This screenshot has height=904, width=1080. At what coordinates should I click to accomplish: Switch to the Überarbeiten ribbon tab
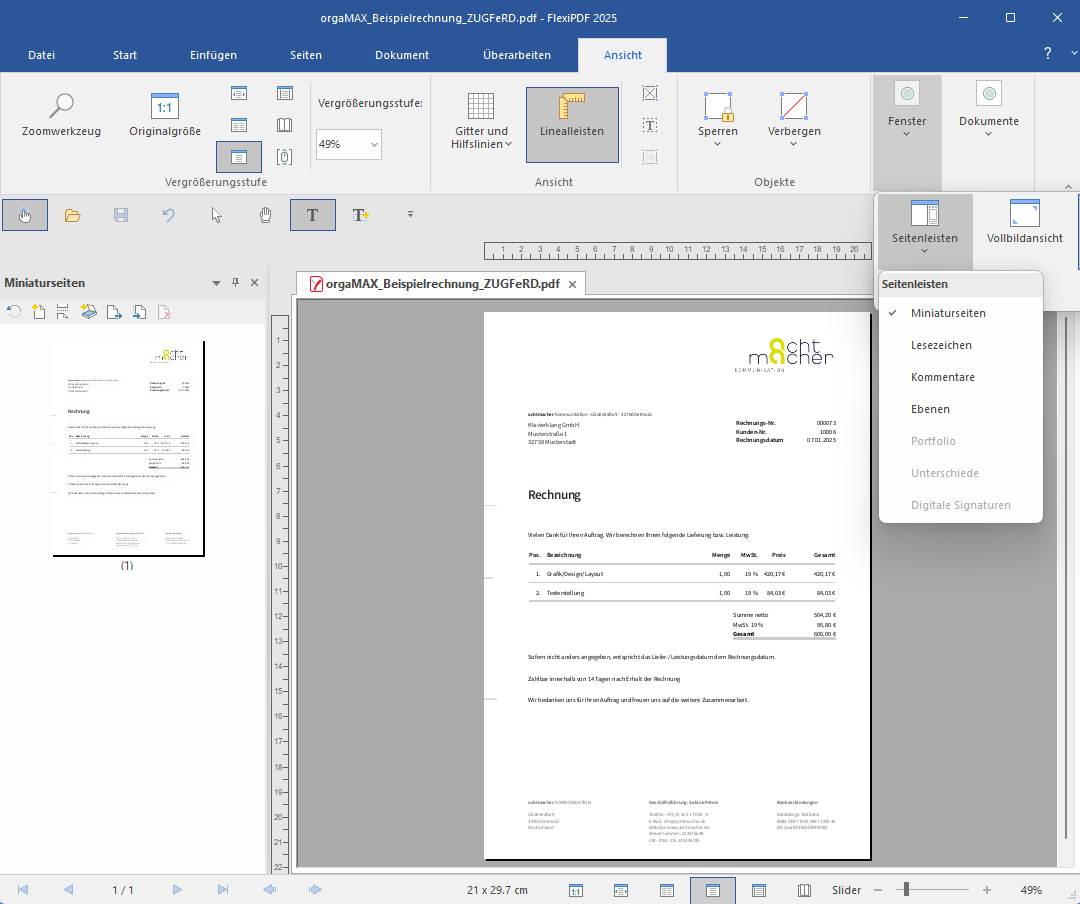516,55
